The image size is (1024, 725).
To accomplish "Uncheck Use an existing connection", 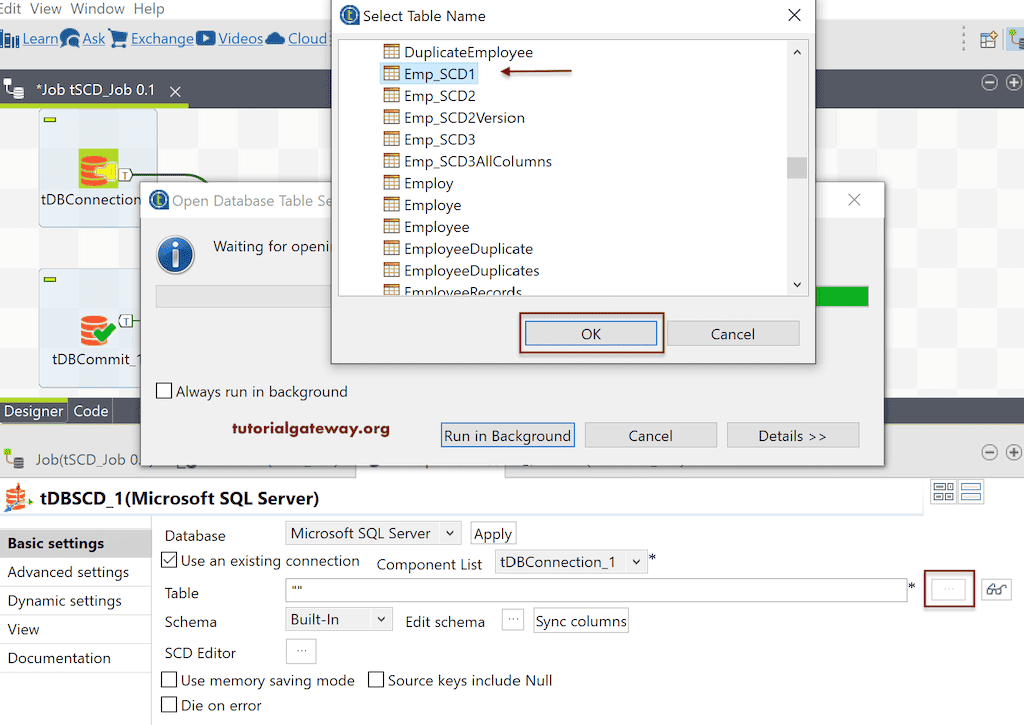I will (170, 561).
